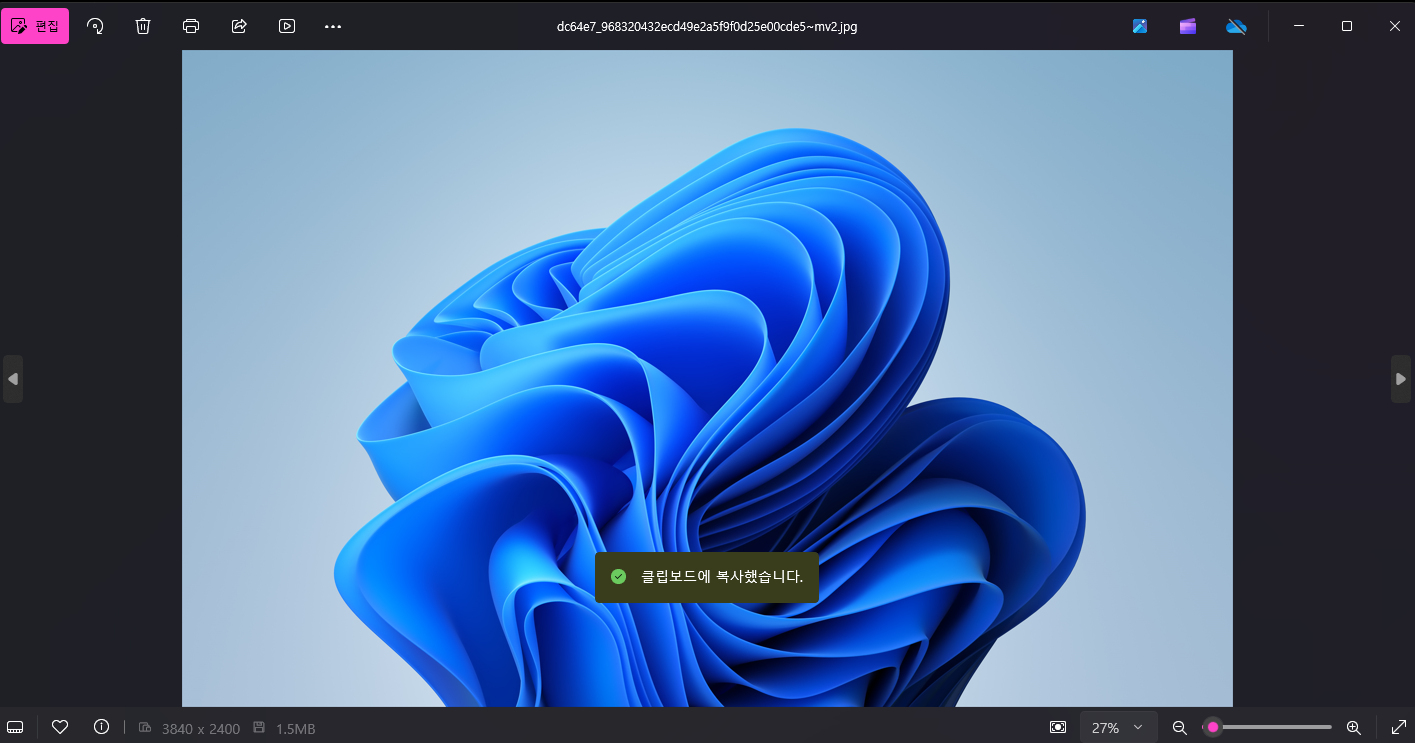Maximize the Photos window
Screen dimensions: 1415x743
click(1347, 26)
